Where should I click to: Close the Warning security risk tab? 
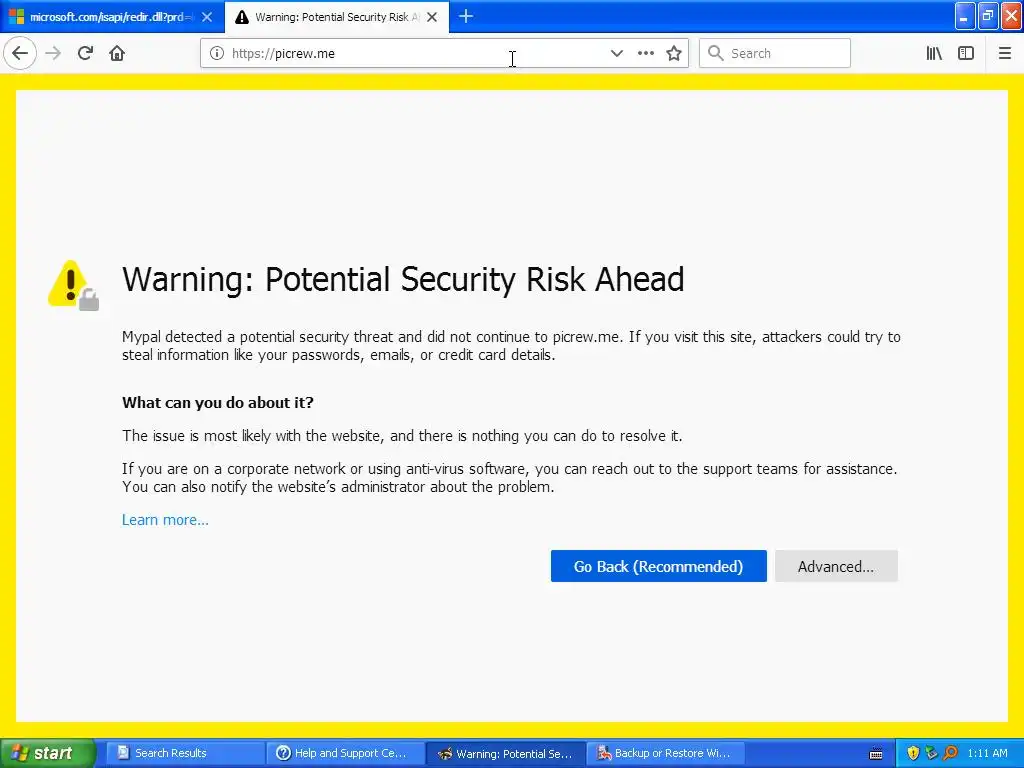(x=432, y=17)
